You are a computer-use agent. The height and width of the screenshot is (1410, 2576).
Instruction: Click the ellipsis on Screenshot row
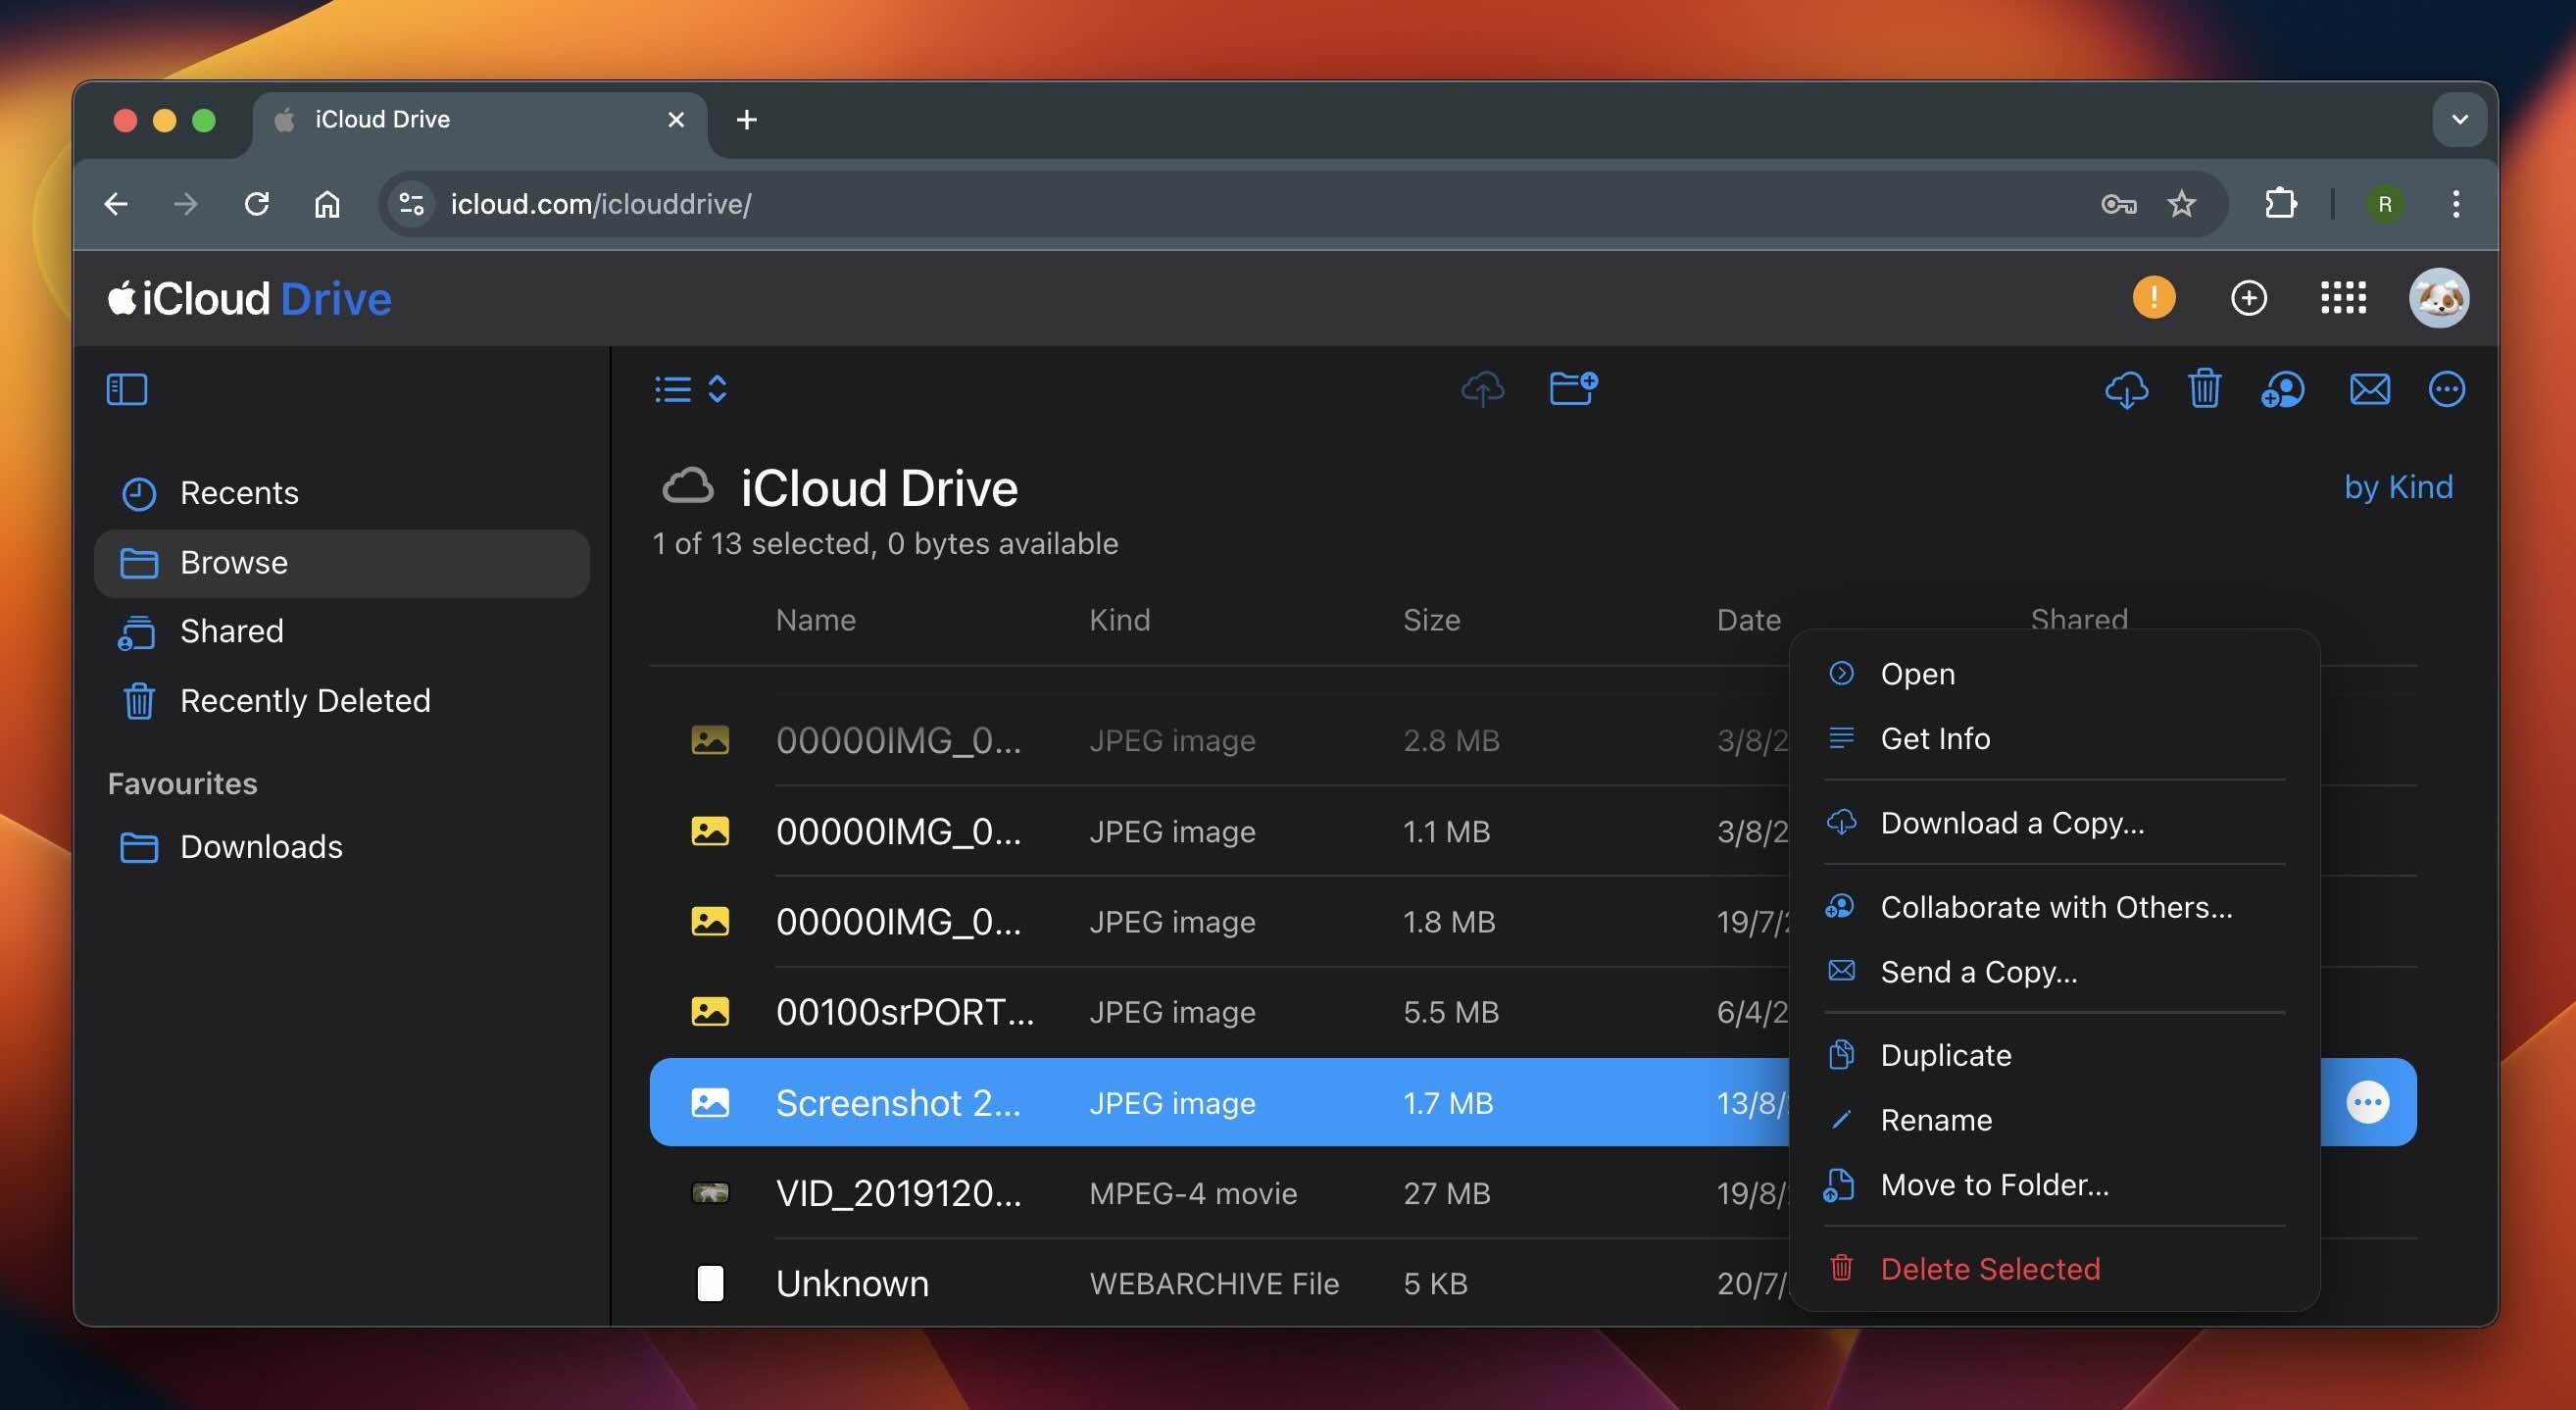(2367, 1103)
